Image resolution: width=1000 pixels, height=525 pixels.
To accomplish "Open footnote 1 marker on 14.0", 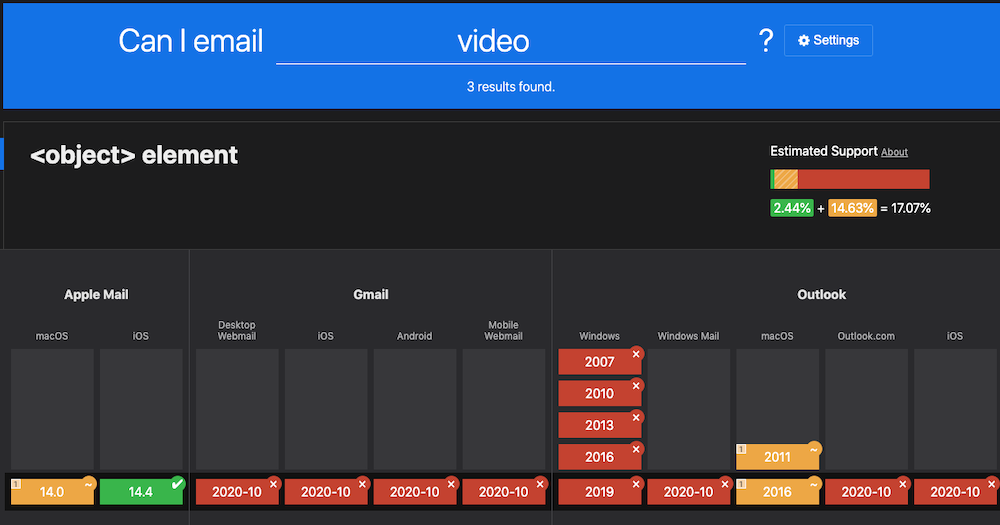I will (x=16, y=484).
